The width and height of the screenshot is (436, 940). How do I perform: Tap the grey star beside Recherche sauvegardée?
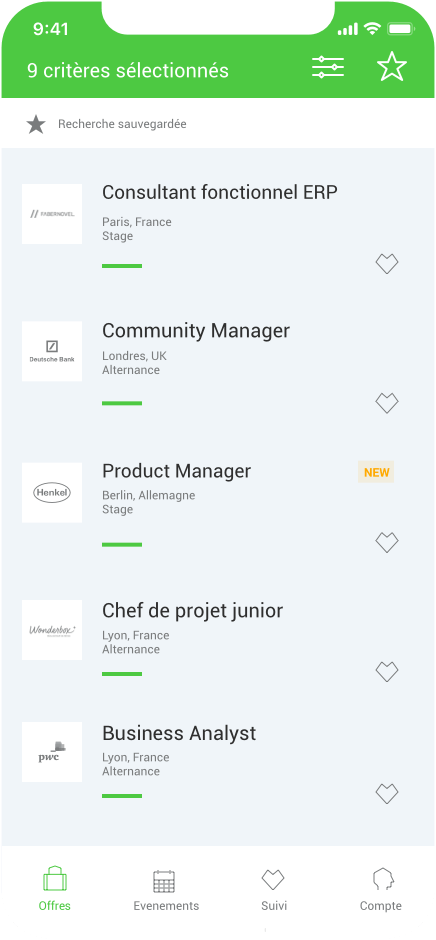pos(36,125)
